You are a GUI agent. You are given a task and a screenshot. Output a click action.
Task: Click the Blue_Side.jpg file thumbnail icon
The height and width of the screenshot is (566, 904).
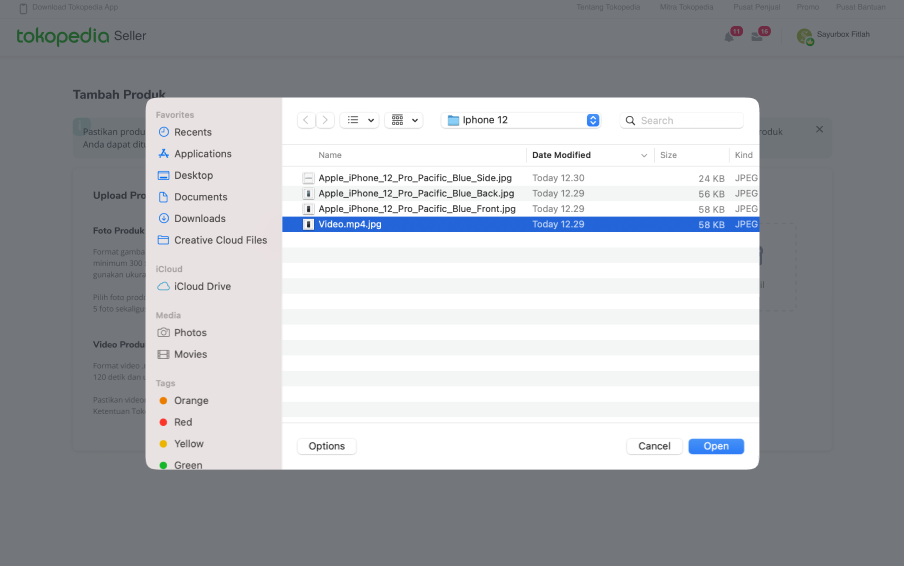point(308,178)
